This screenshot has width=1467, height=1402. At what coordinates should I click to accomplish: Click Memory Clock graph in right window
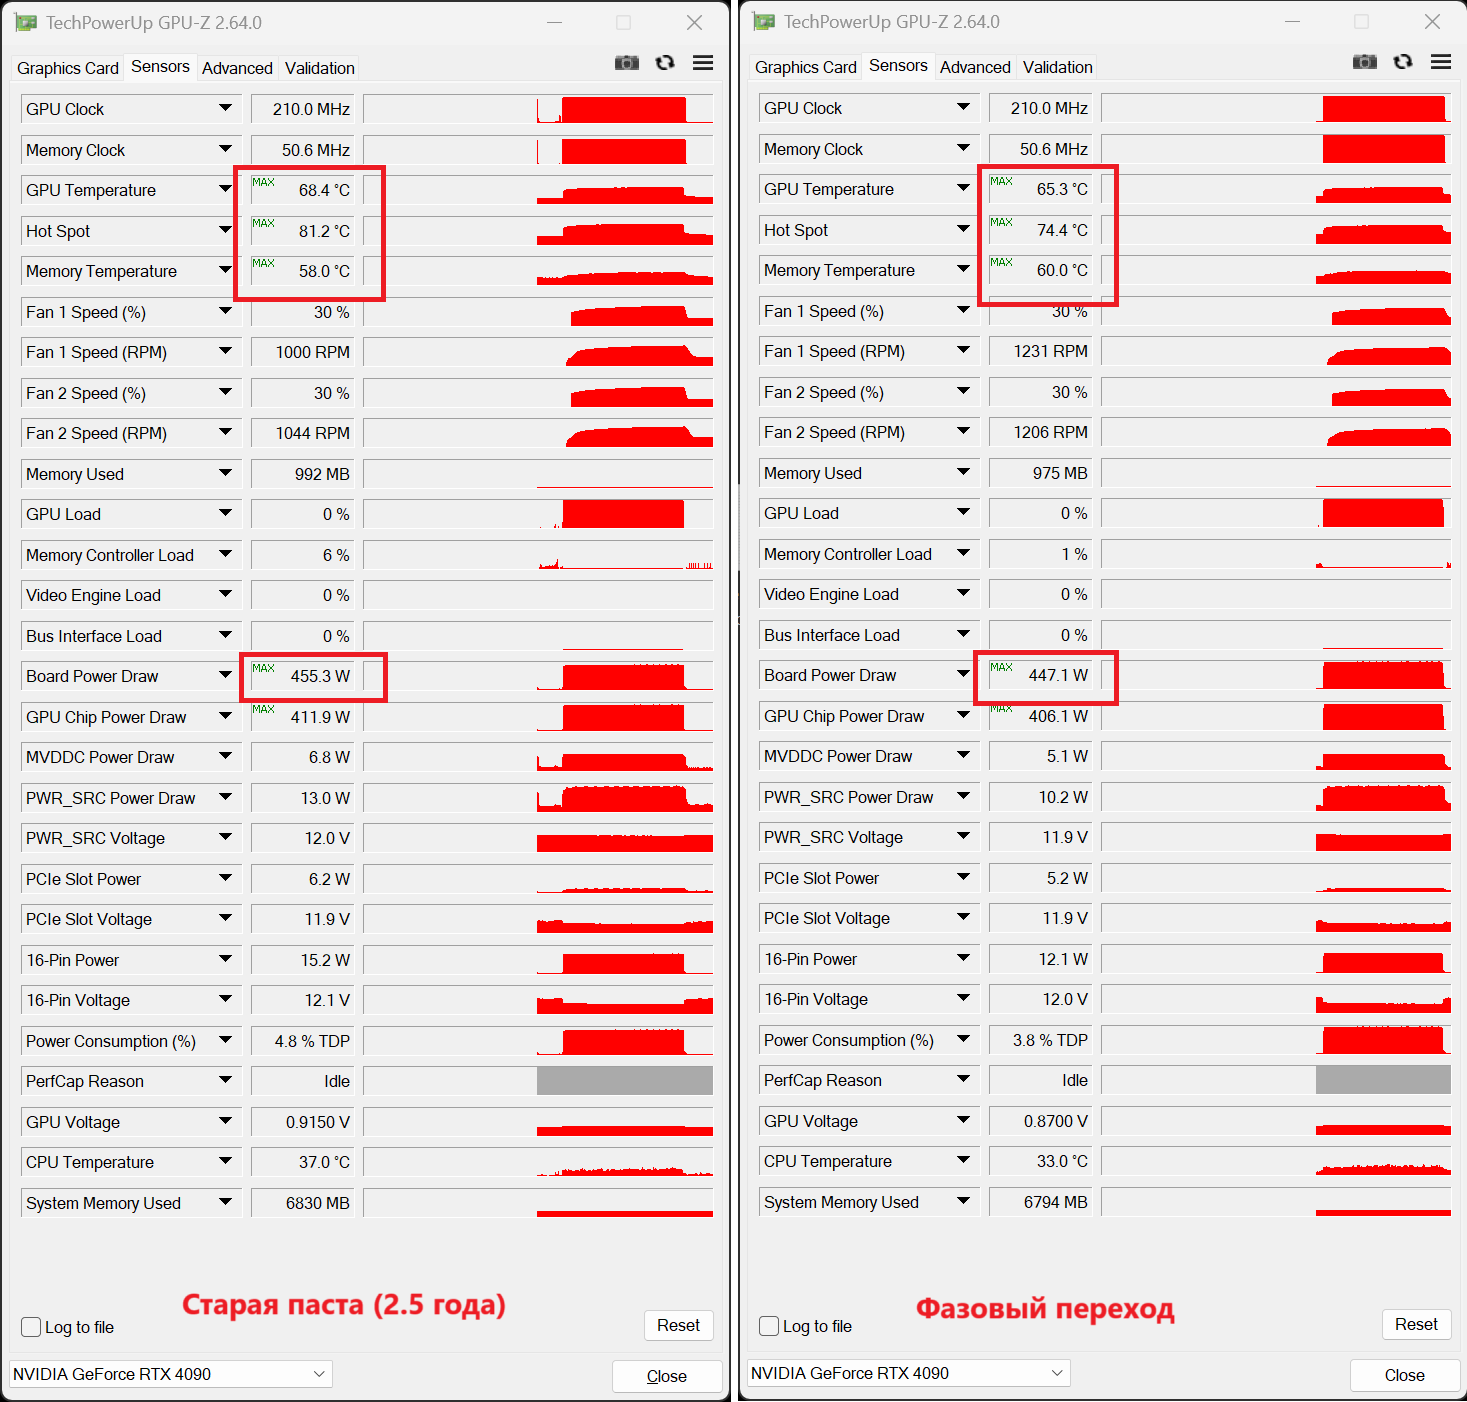point(1276,149)
